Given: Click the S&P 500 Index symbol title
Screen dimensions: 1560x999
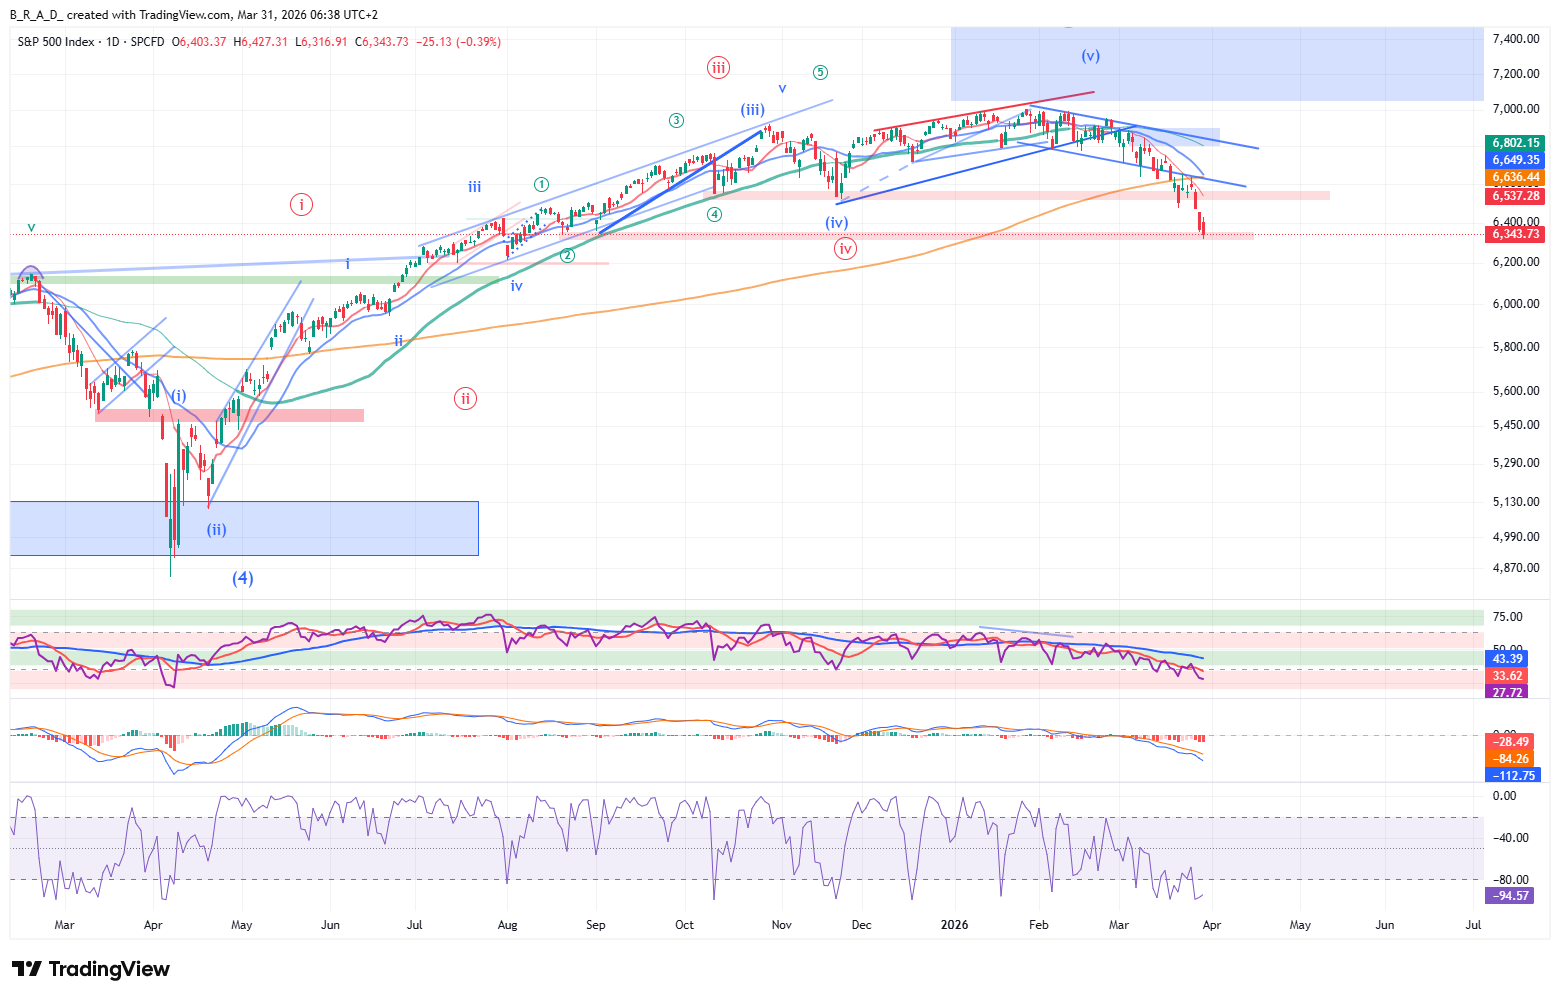Looking at the screenshot, I should tap(56, 42).
